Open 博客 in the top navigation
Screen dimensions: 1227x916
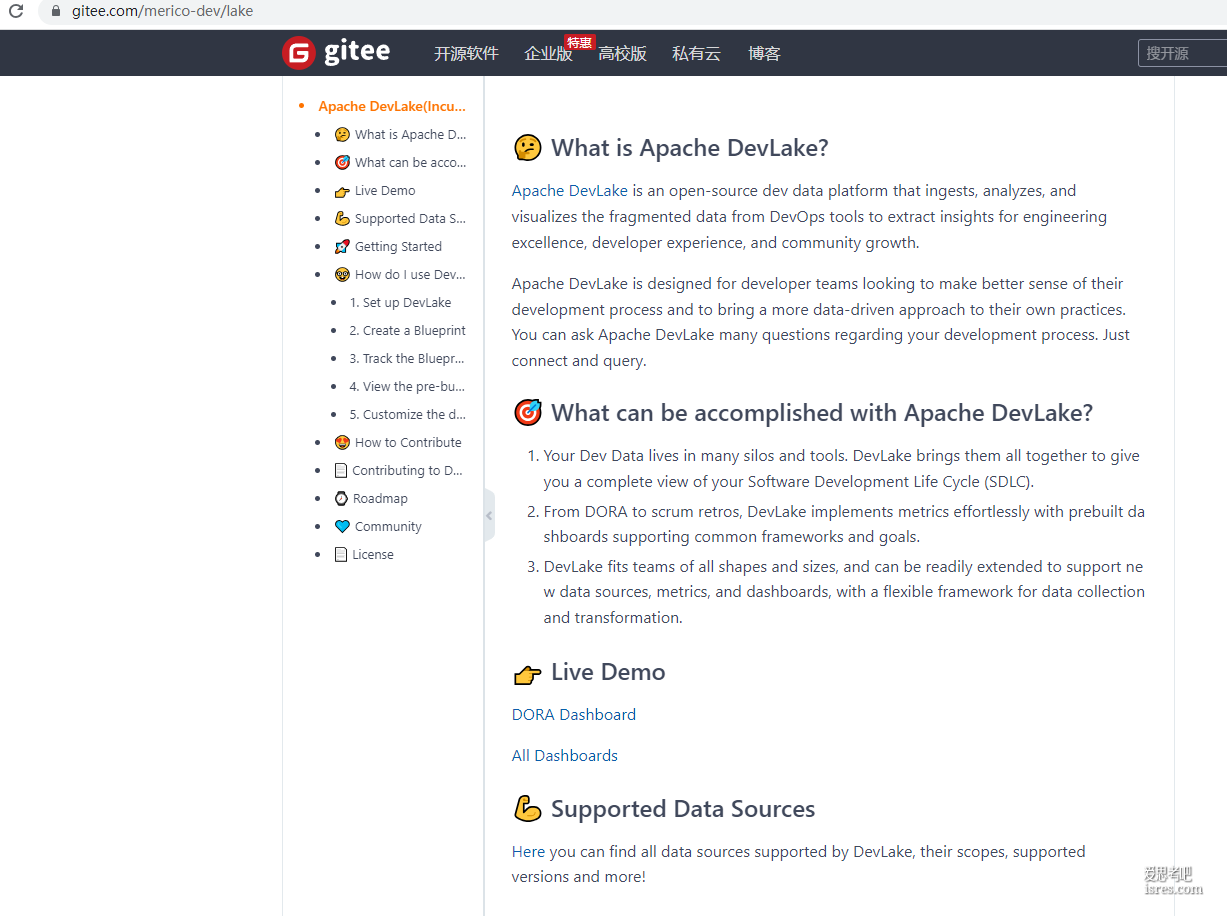pos(764,54)
